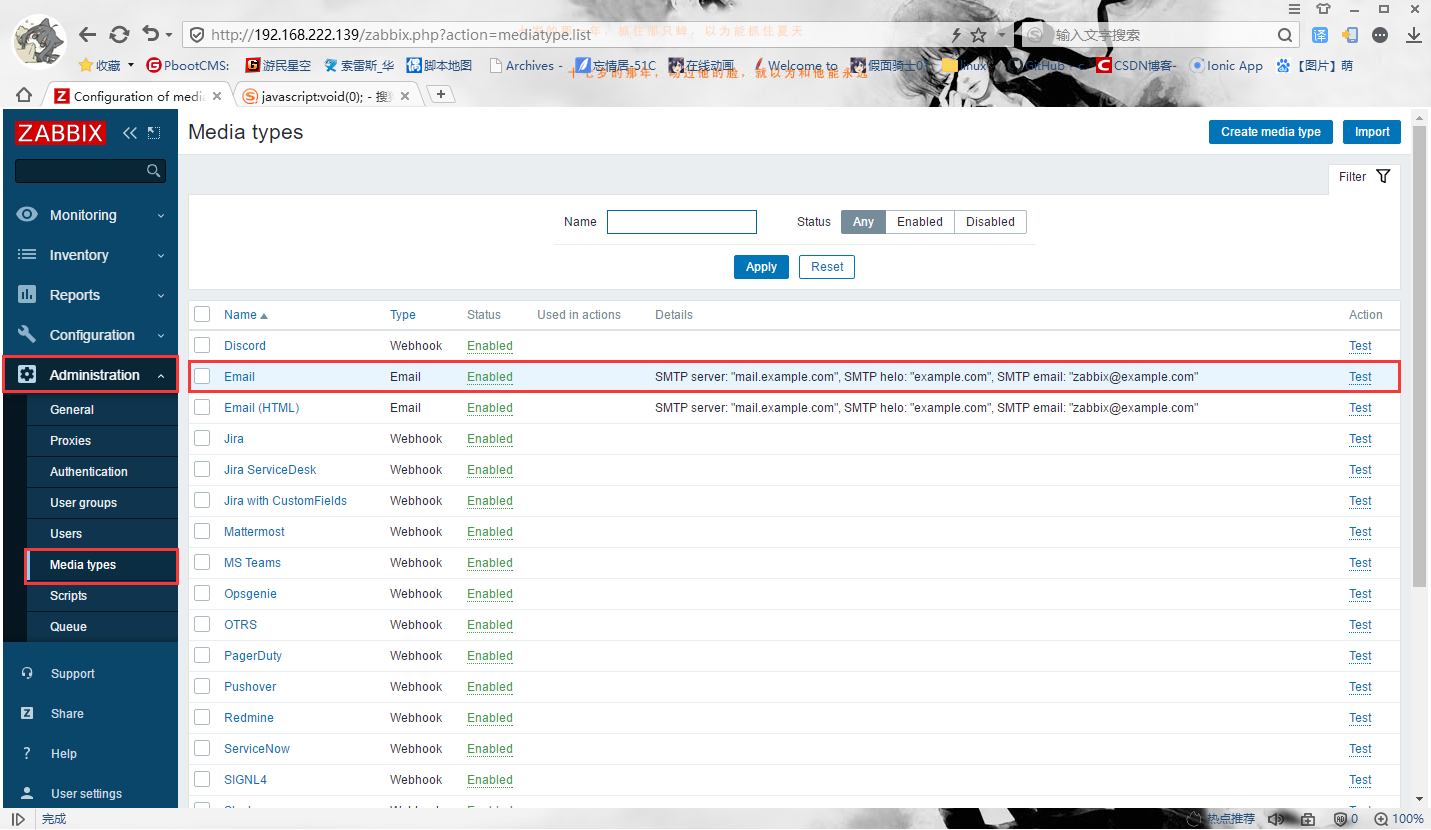Click the Help question mark icon
Screen dimensions: 1431x830
coord(27,754)
